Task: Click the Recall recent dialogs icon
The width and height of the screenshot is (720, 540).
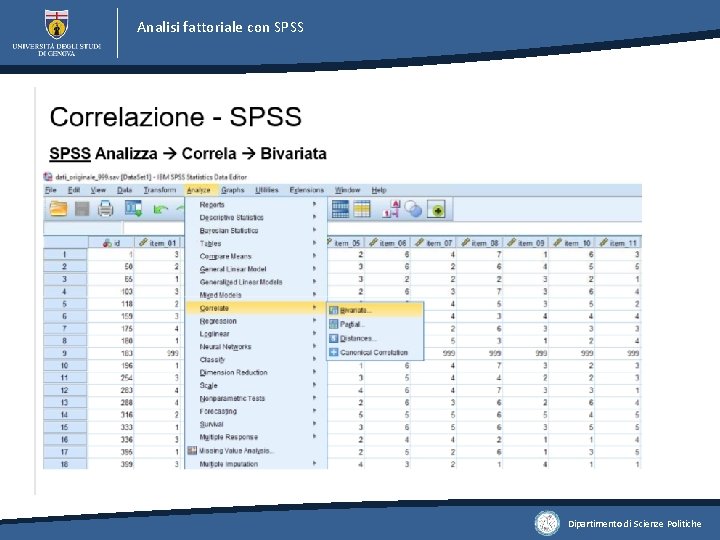Action: point(134,209)
